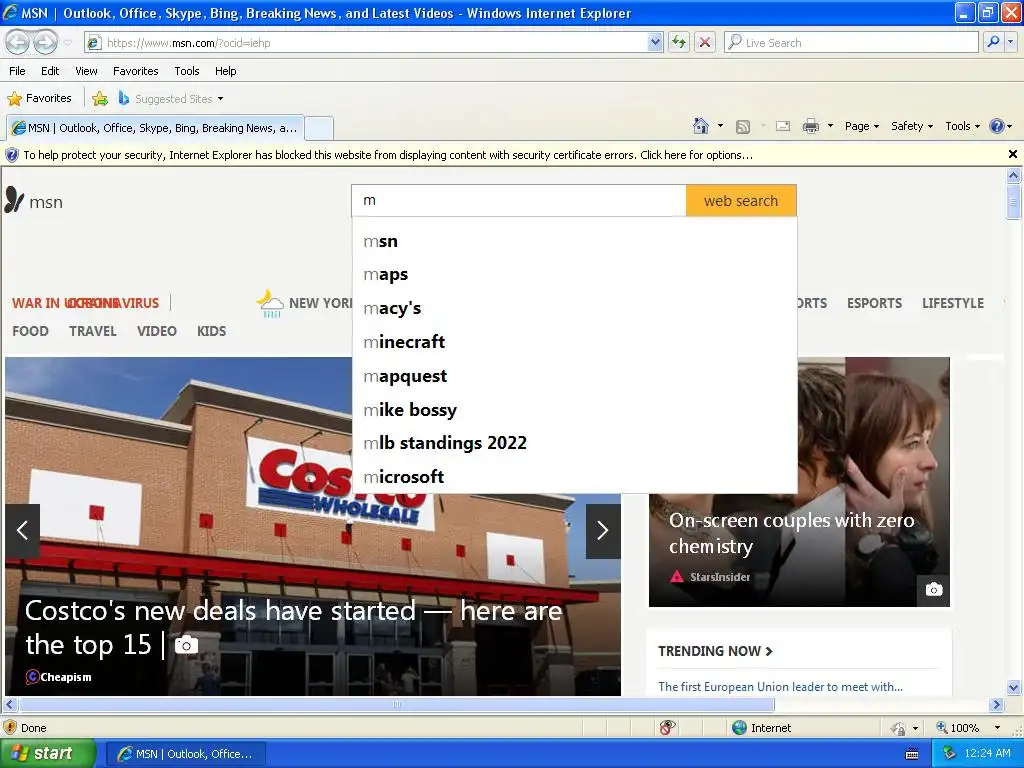Screen dimensions: 1024x768
Task: Go to Home page house icon
Action: tap(701, 126)
